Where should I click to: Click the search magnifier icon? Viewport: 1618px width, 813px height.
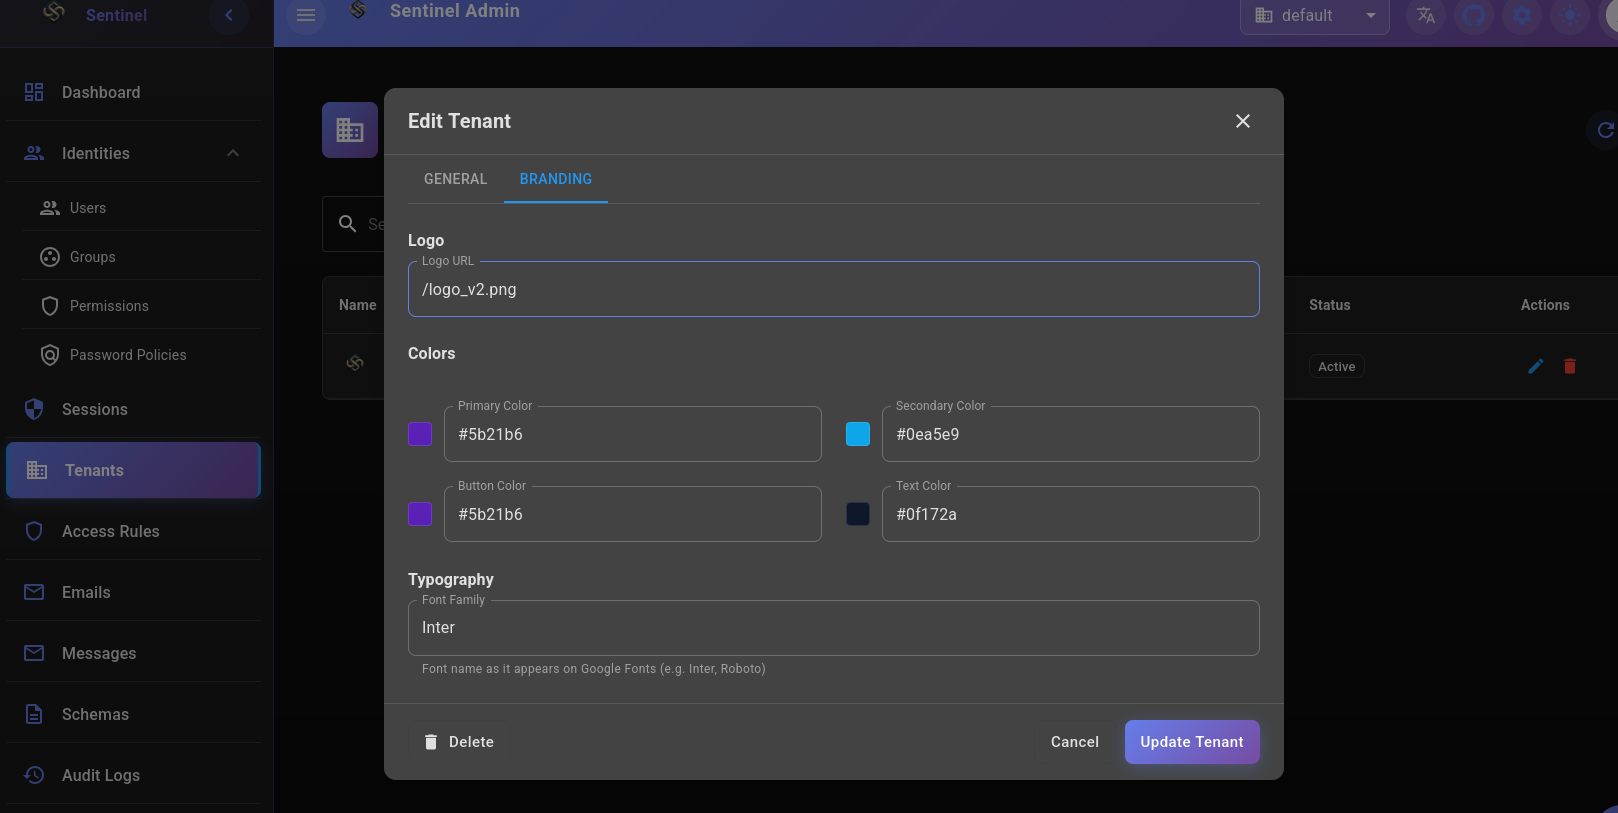[348, 224]
